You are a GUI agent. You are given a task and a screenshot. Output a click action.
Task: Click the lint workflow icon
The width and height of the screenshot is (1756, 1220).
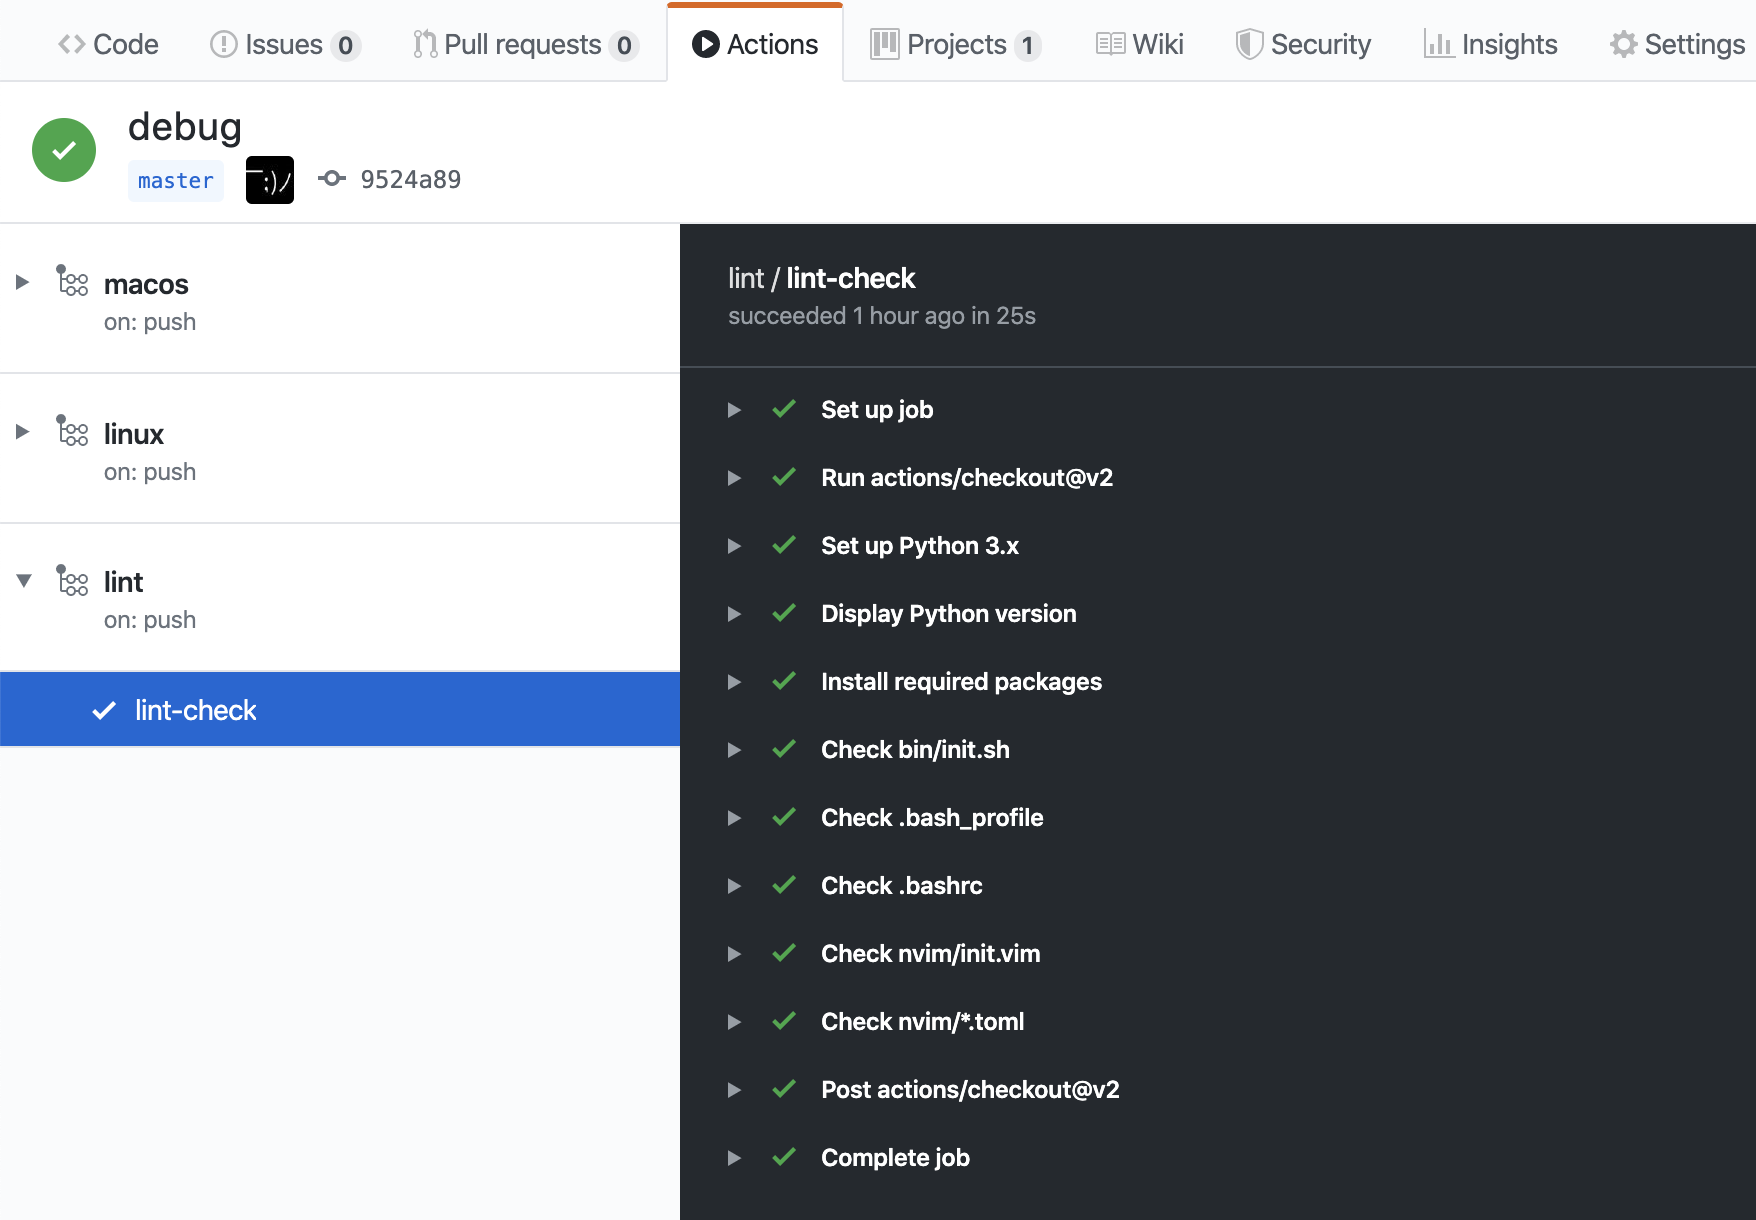point(72,580)
